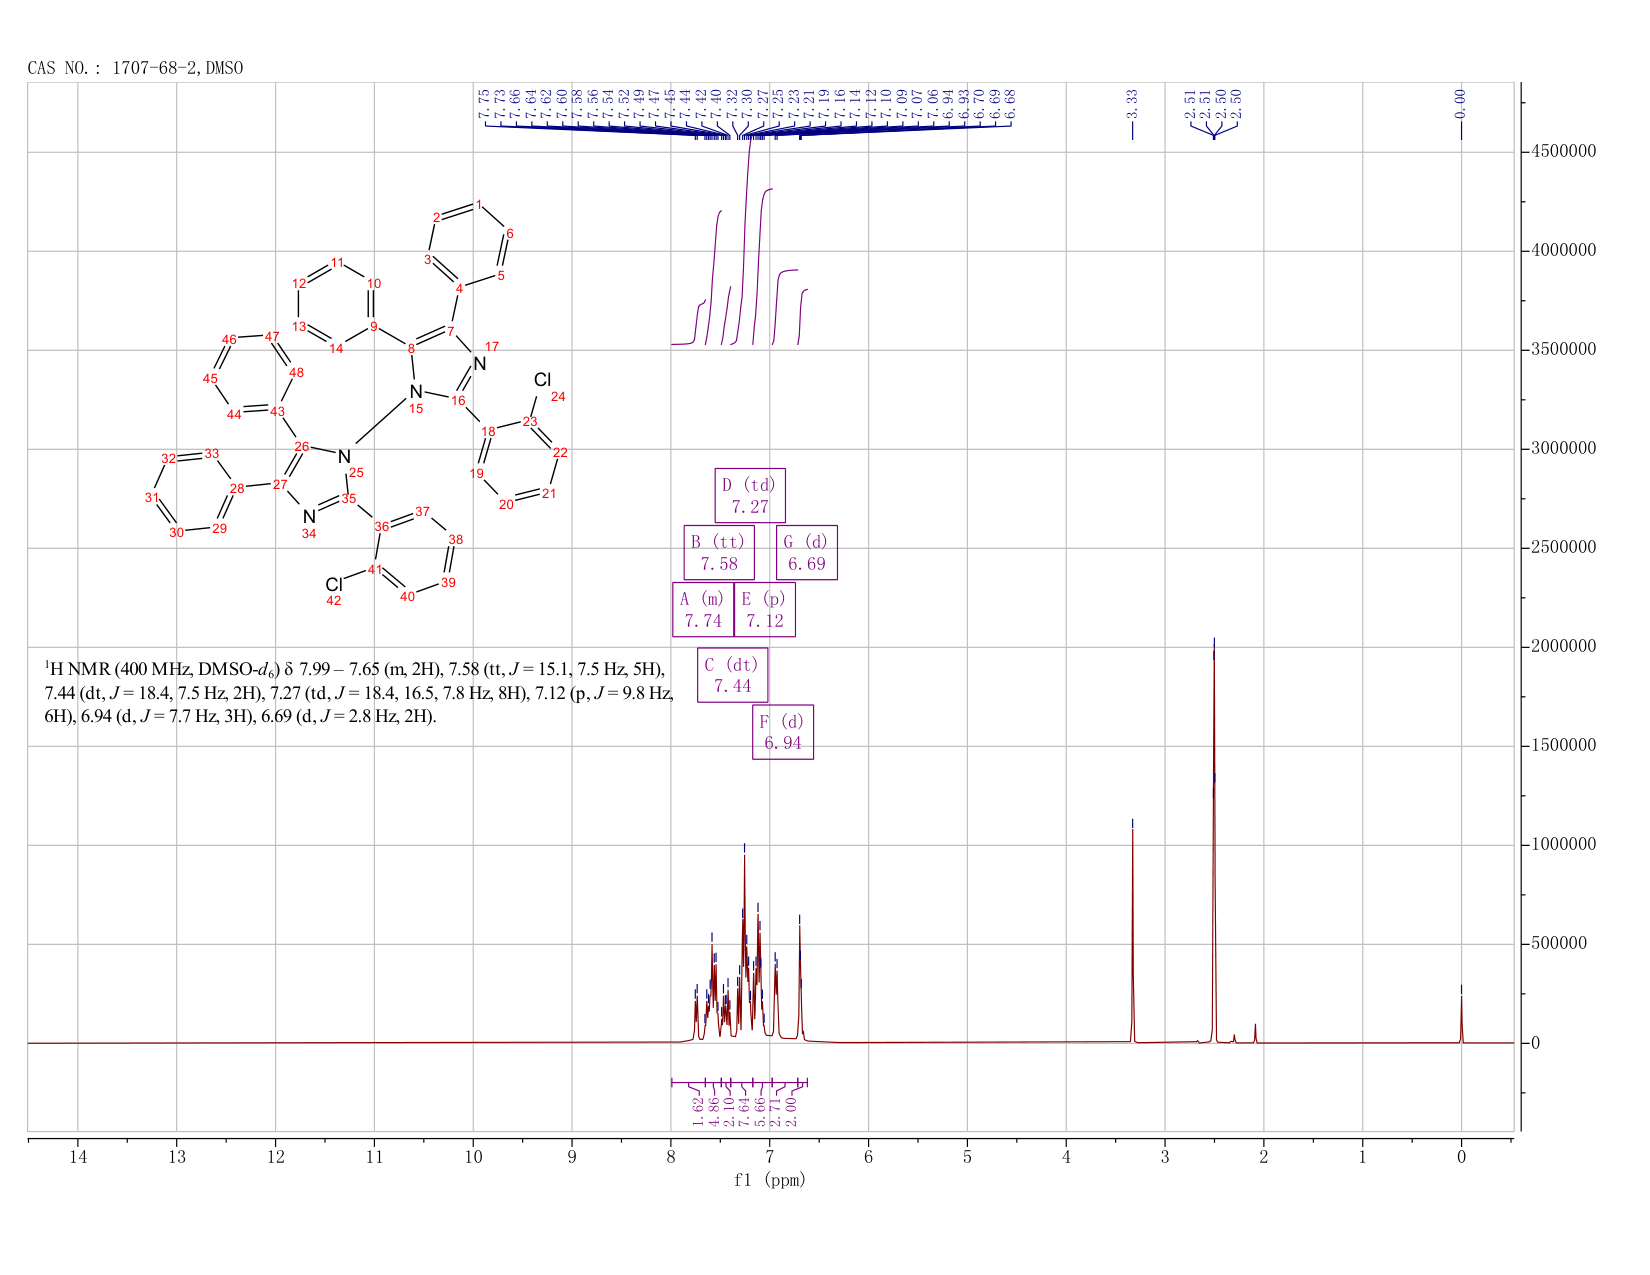1650x1275 pixels.
Task: Click the N atom labeled 15
Action: tap(416, 392)
